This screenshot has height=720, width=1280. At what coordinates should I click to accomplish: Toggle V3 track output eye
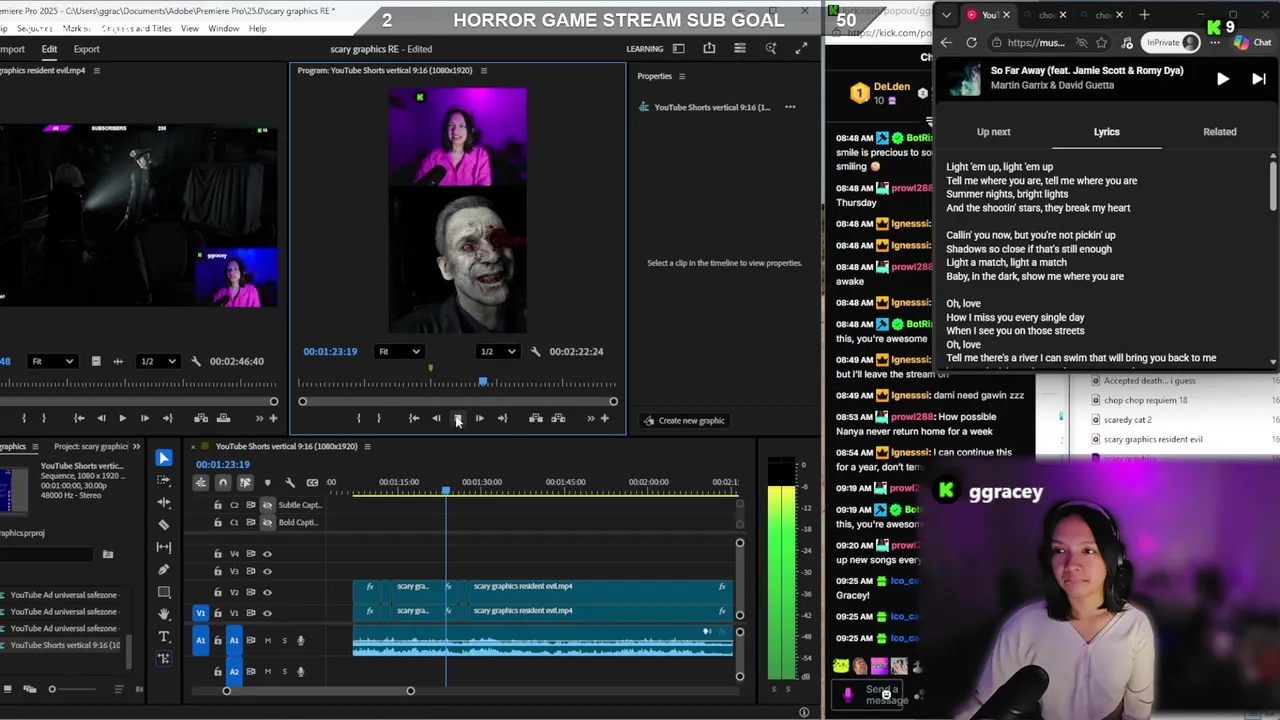[x=267, y=571]
